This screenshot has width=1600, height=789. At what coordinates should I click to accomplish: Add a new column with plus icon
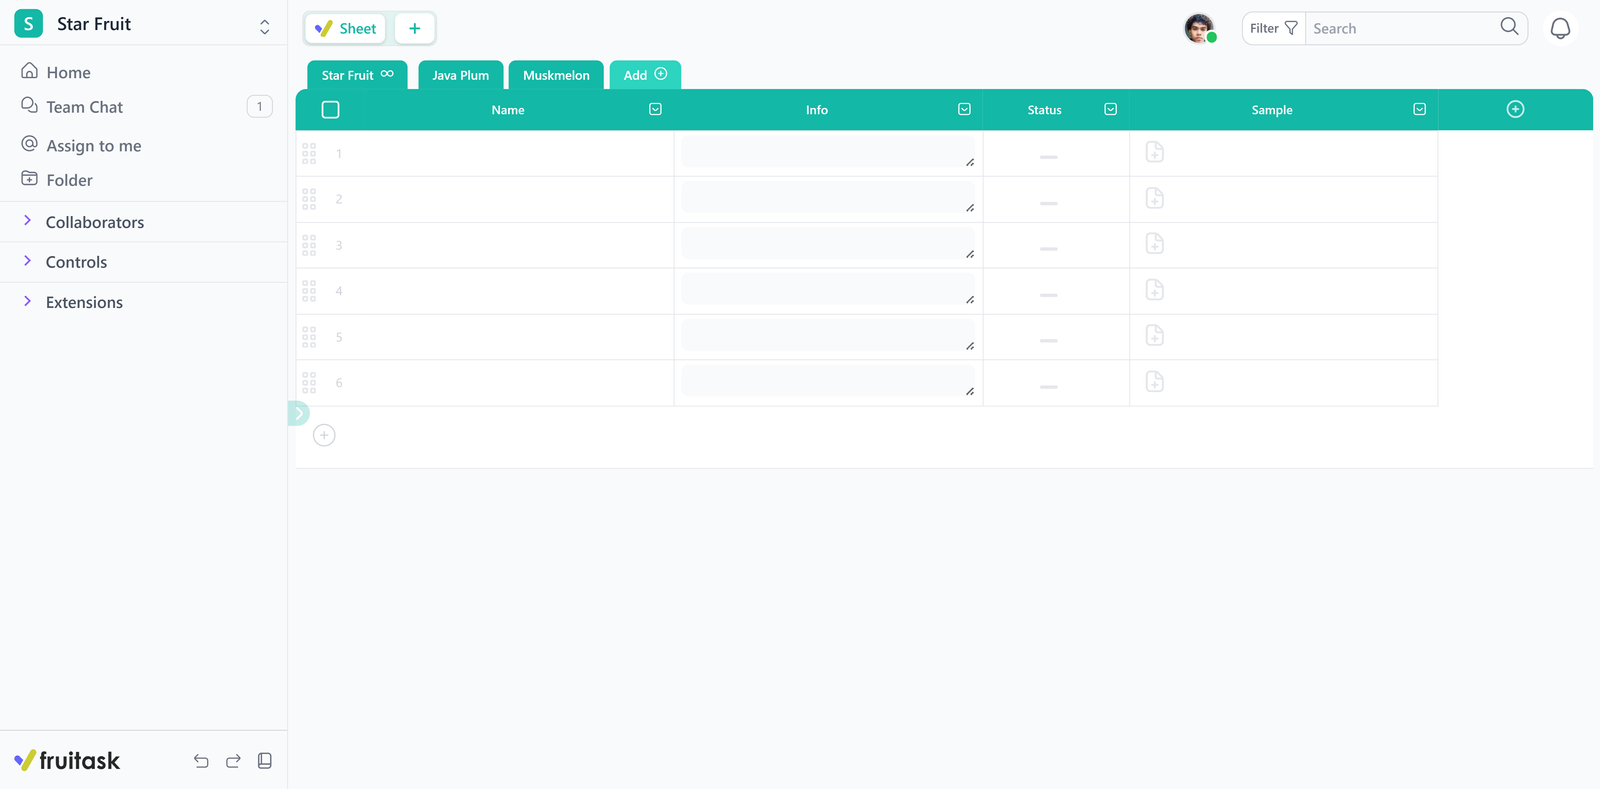pos(1515,109)
